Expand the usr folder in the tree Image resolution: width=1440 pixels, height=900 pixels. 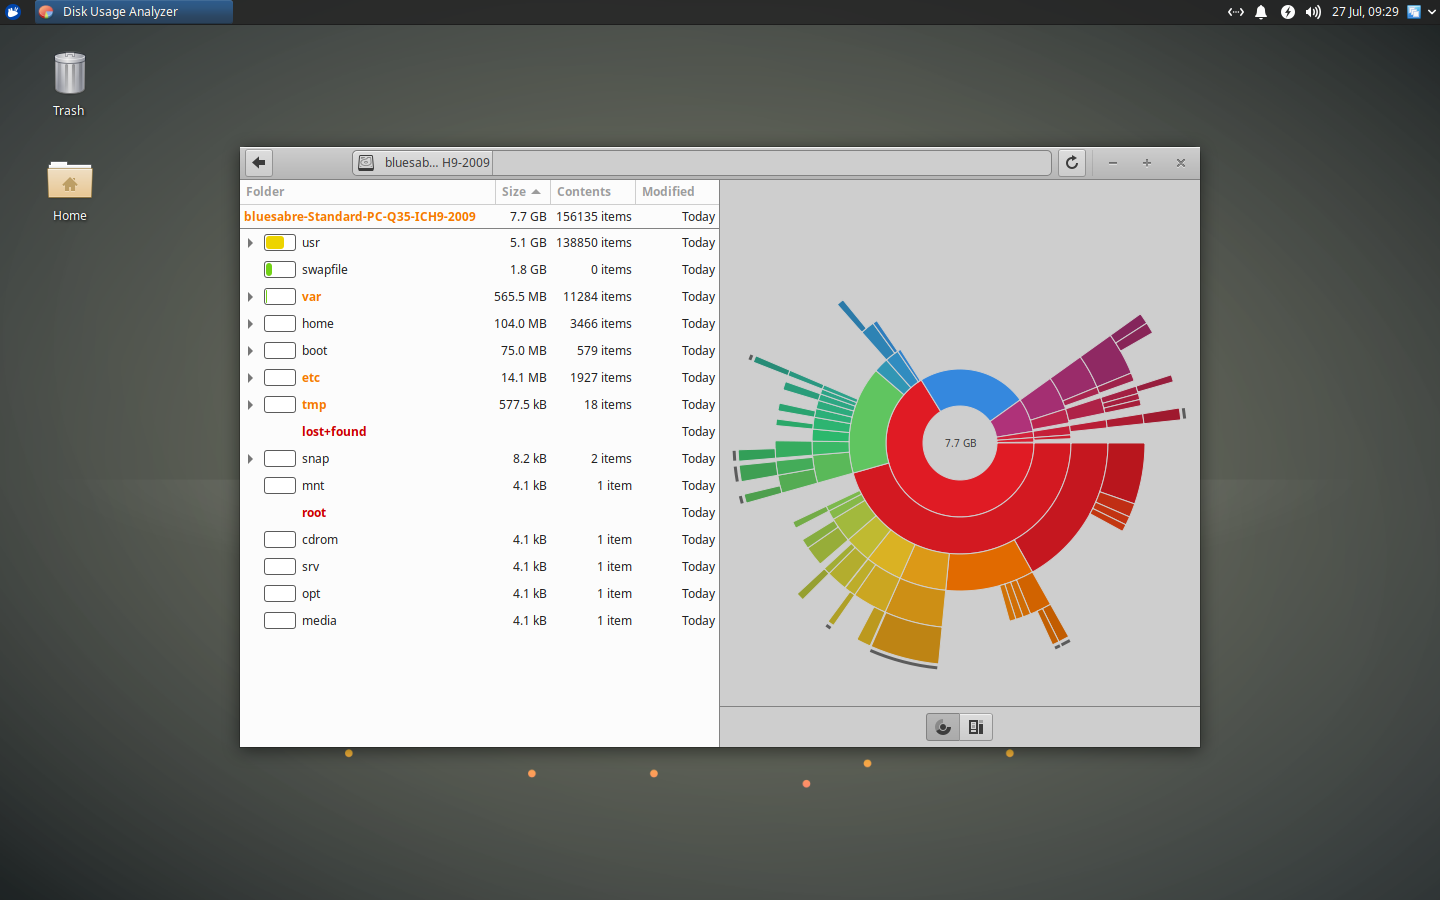pos(250,242)
